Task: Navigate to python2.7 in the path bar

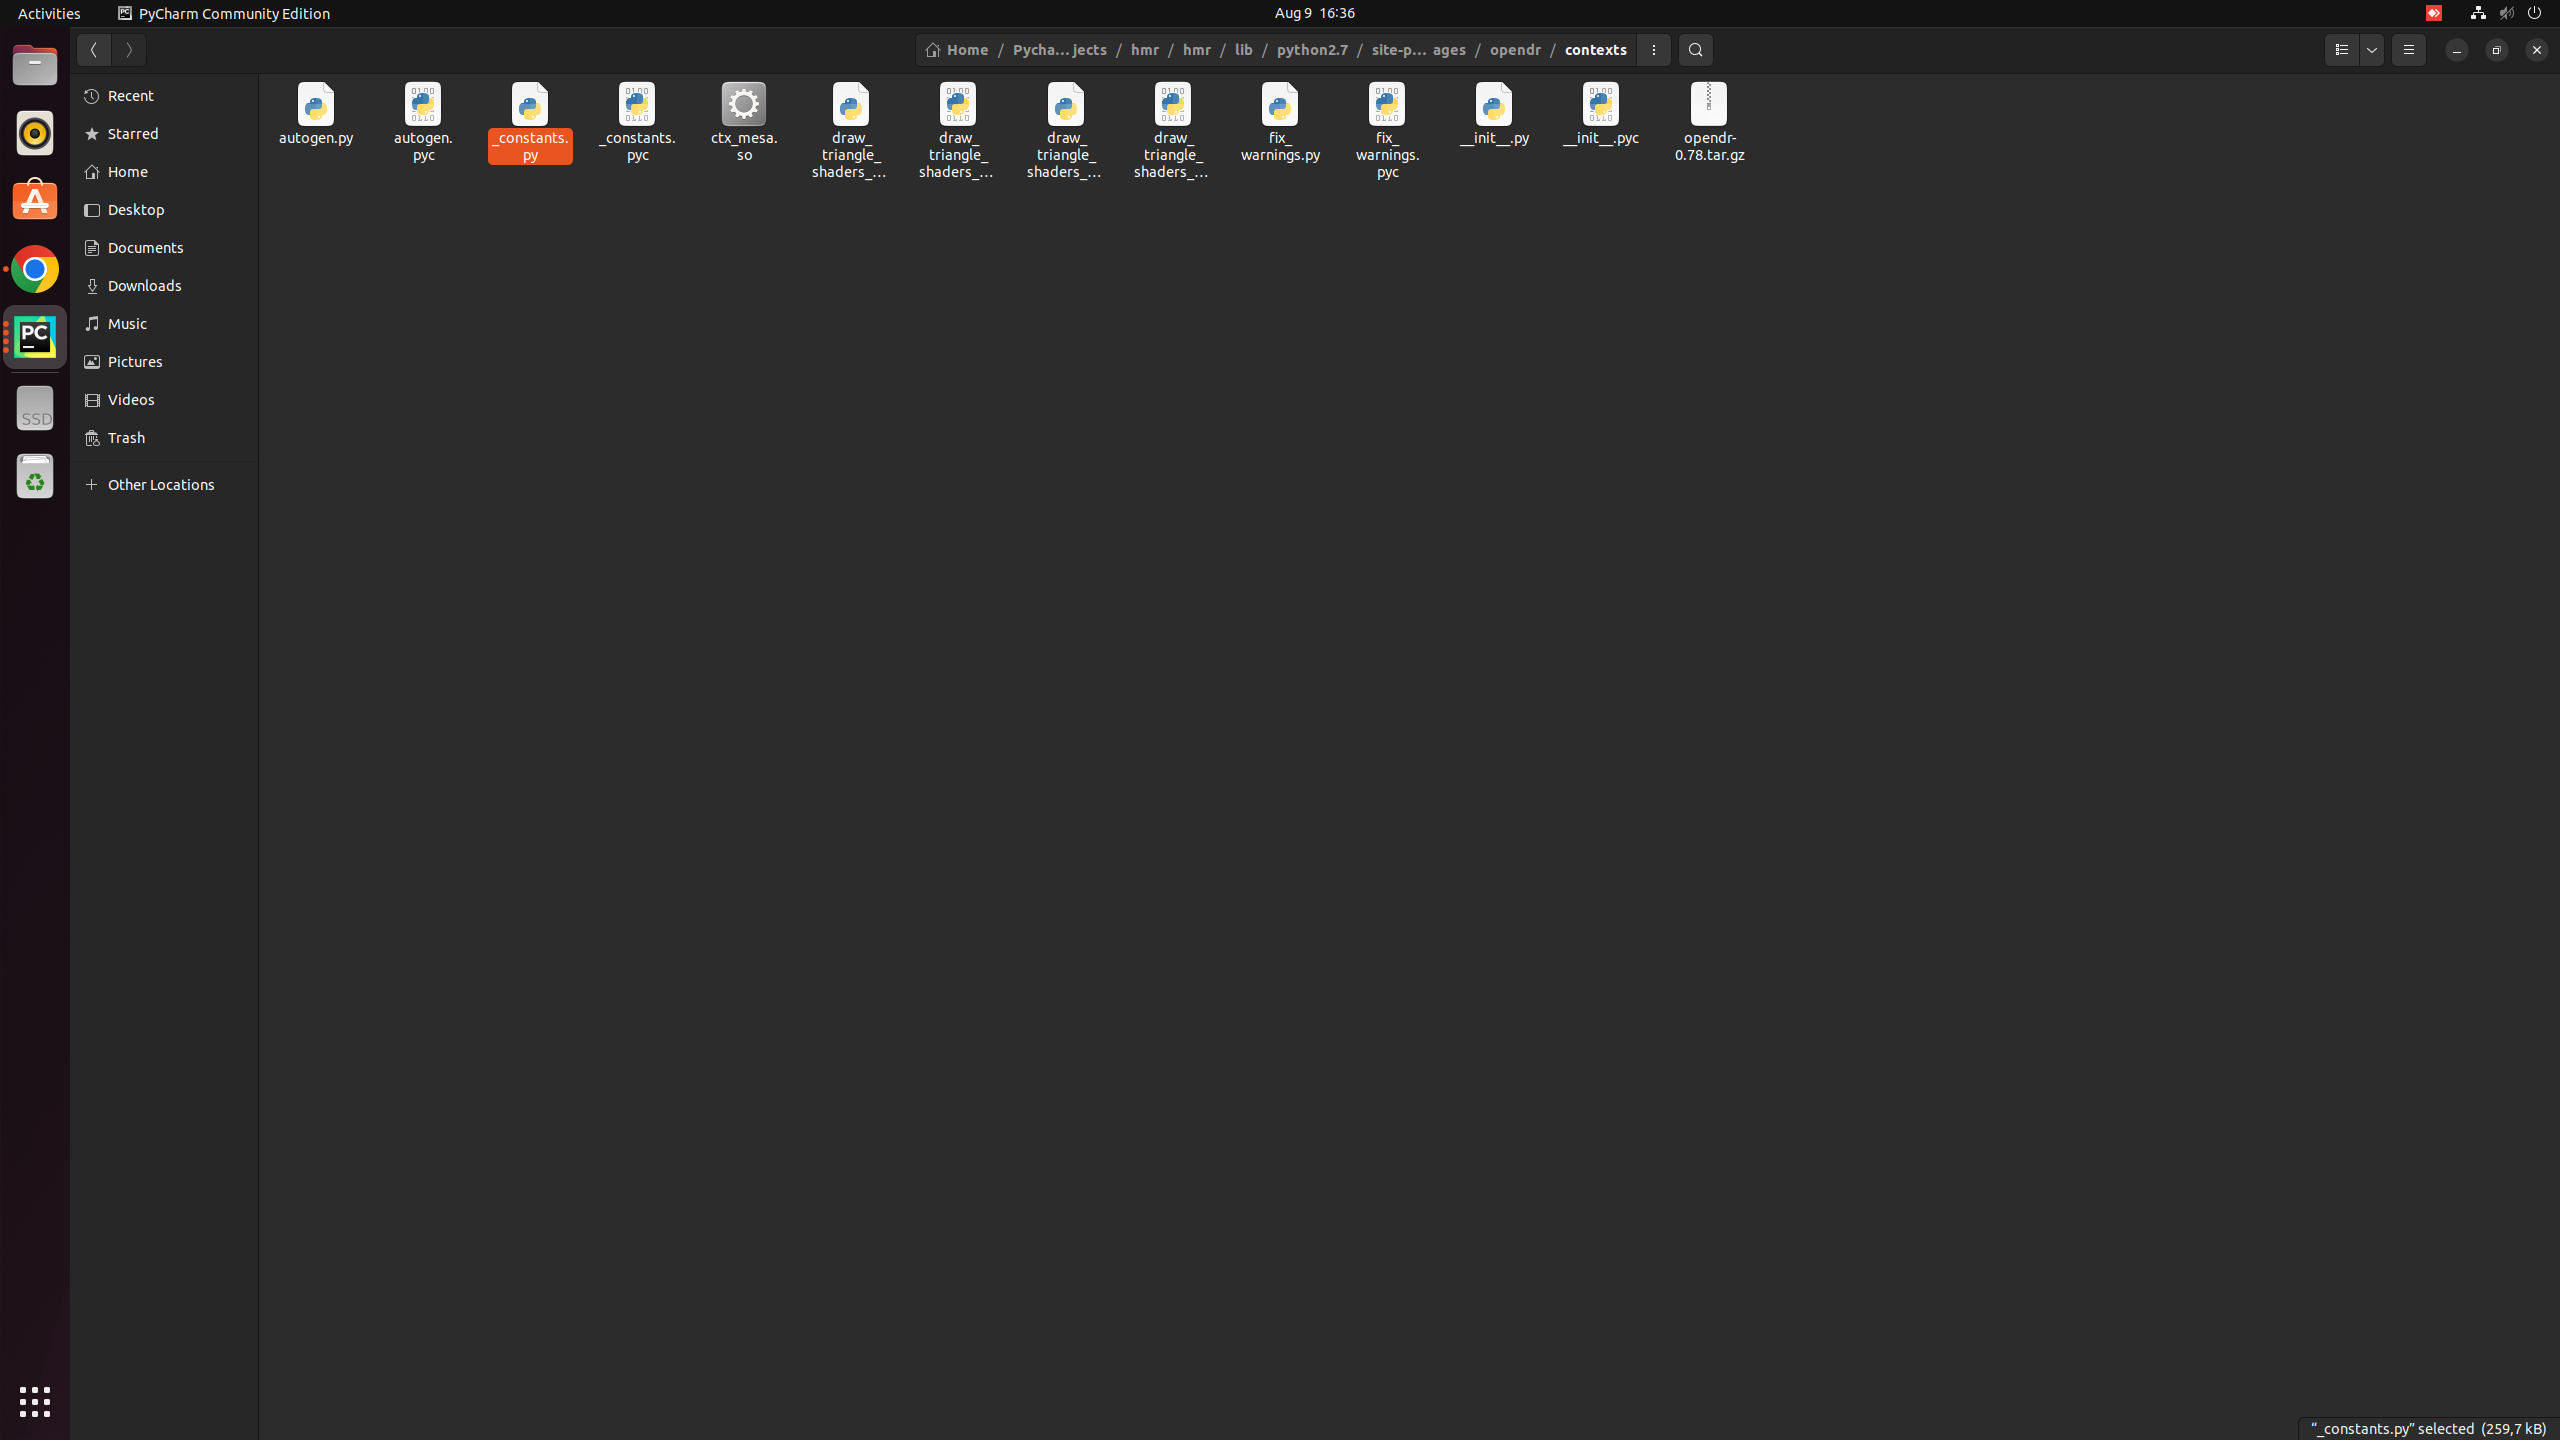Action: [1311, 50]
